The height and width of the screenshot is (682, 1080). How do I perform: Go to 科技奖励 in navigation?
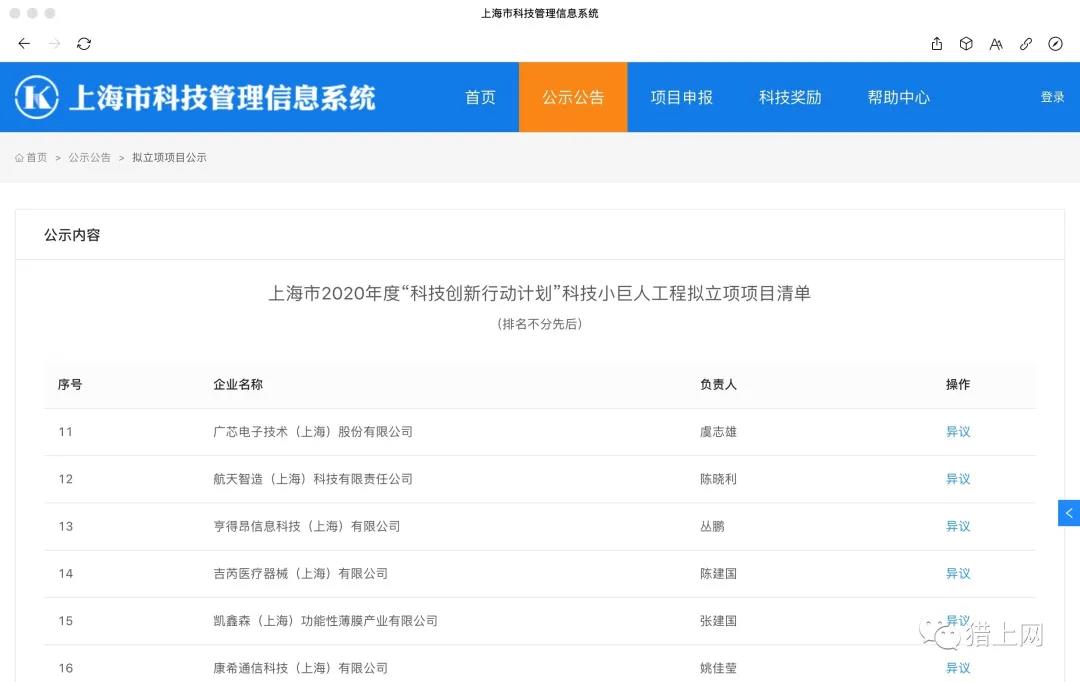tap(790, 97)
